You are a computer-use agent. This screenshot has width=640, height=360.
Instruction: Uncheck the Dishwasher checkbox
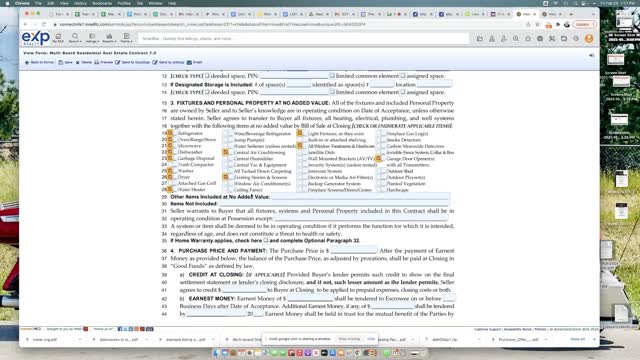point(170,152)
